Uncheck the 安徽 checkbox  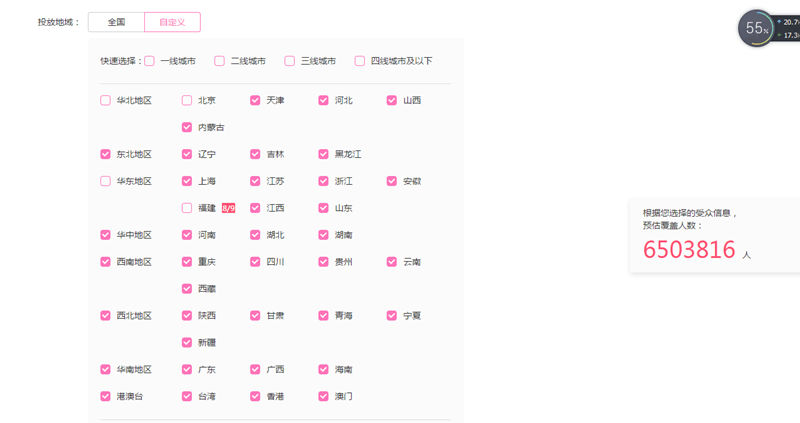pos(392,181)
